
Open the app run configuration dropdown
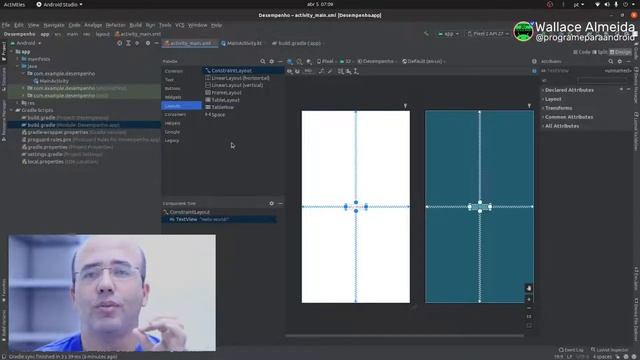pyautogui.click(x=448, y=34)
